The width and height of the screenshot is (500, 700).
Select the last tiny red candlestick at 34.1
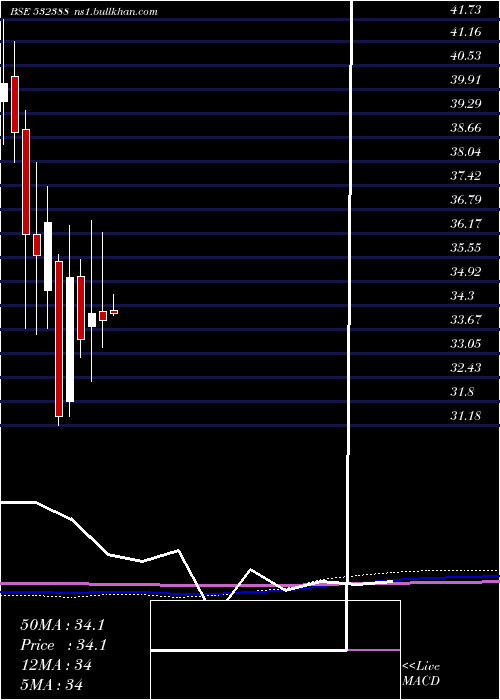click(x=114, y=312)
